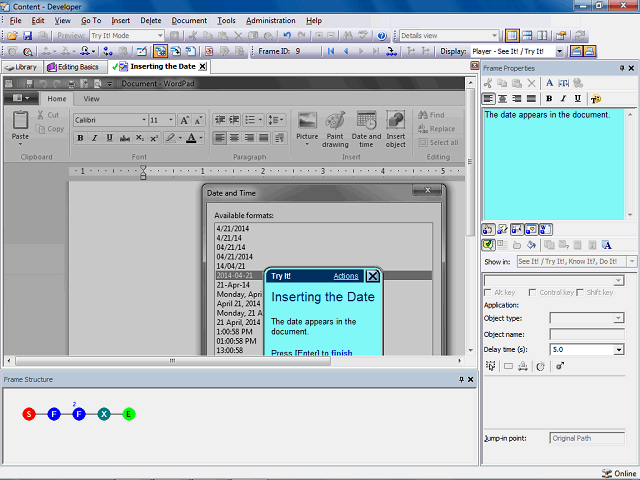Click the Underline icon in Frame Properties
This screenshot has height=480, width=640.
click(x=578, y=99)
